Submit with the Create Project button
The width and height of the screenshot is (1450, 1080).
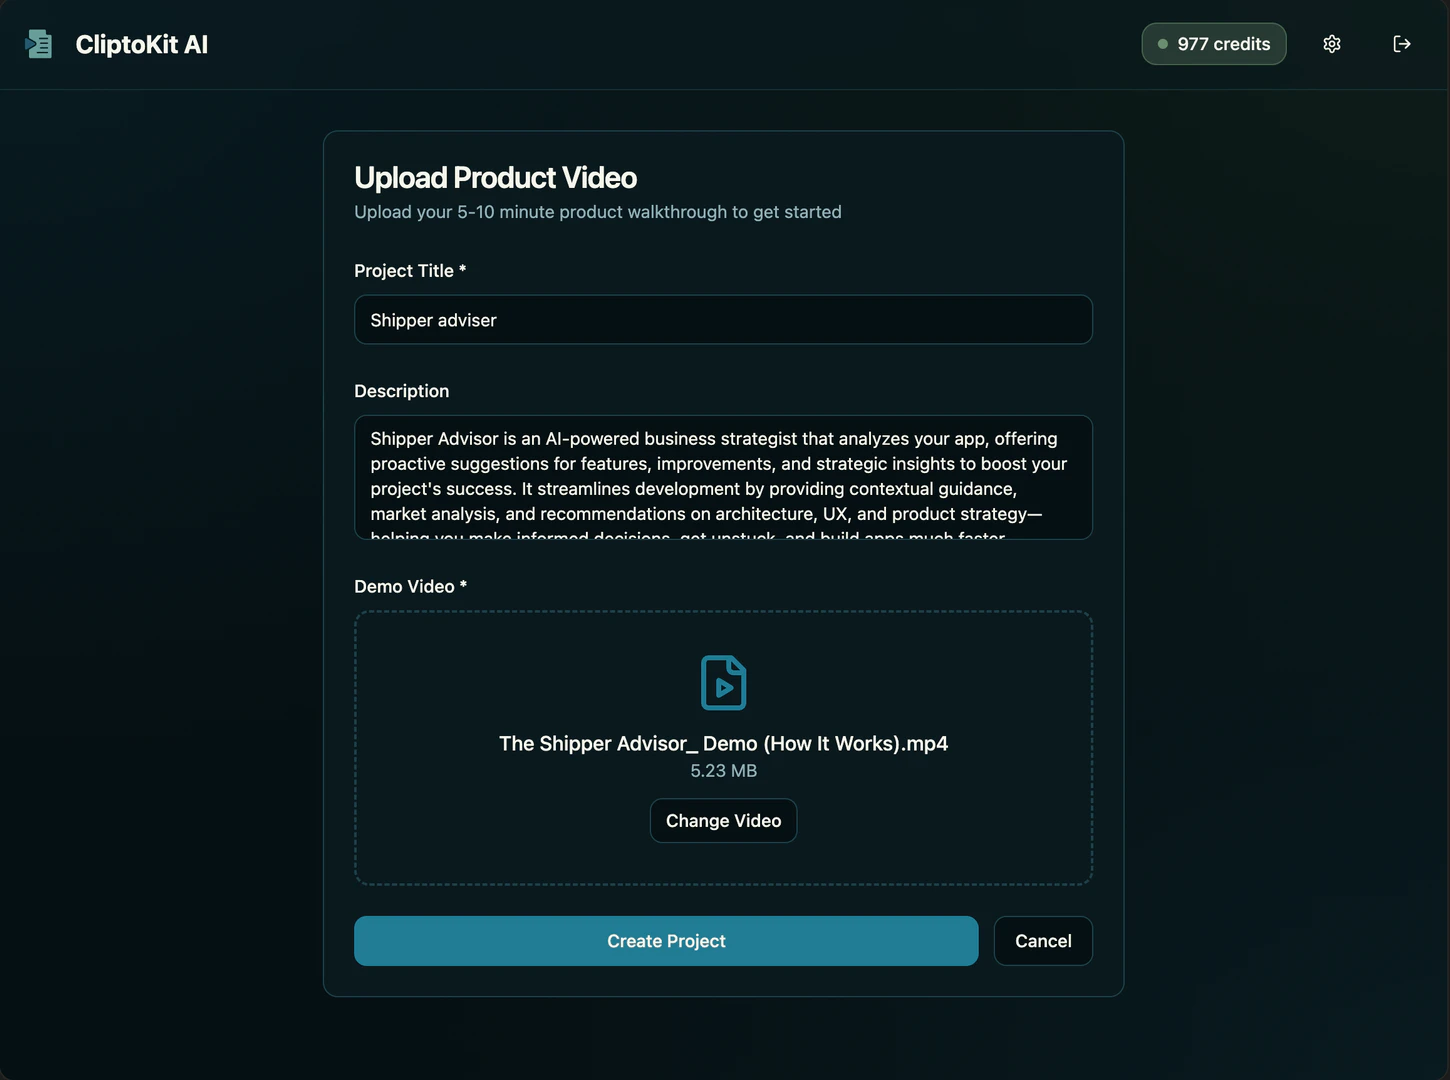[x=666, y=941]
